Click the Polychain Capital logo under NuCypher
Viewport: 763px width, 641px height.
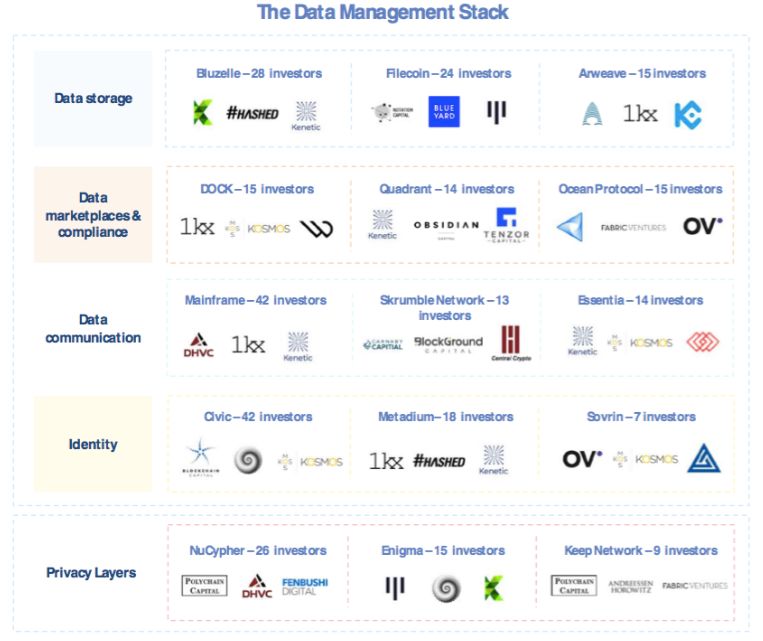click(204, 586)
